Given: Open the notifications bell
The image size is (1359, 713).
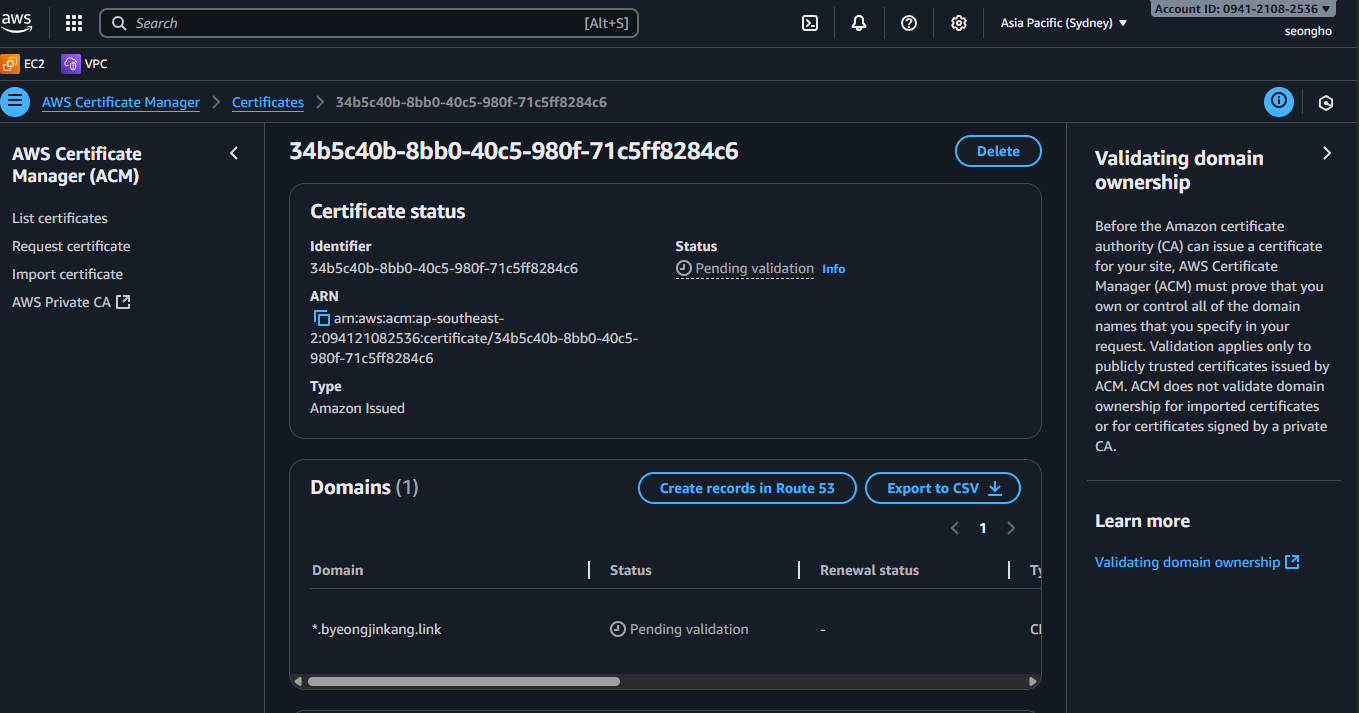Looking at the screenshot, I should pyautogui.click(x=859, y=23).
